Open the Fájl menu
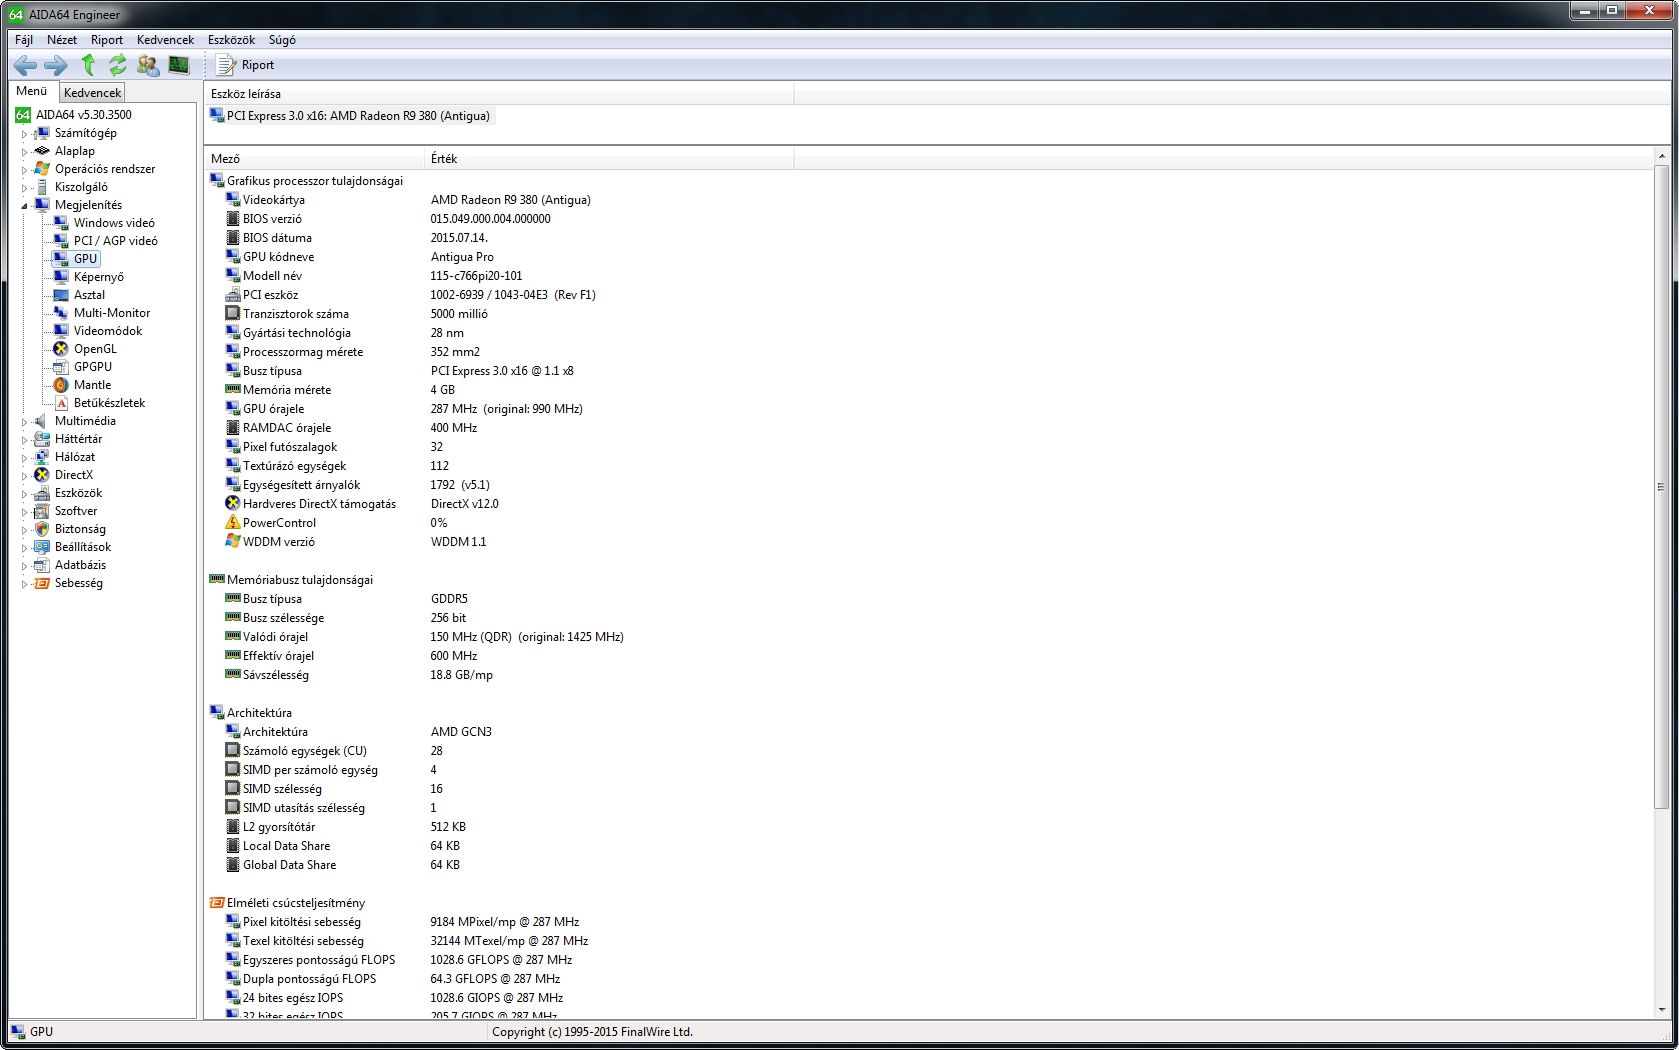This screenshot has width=1679, height=1050. [x=24, y=40]
